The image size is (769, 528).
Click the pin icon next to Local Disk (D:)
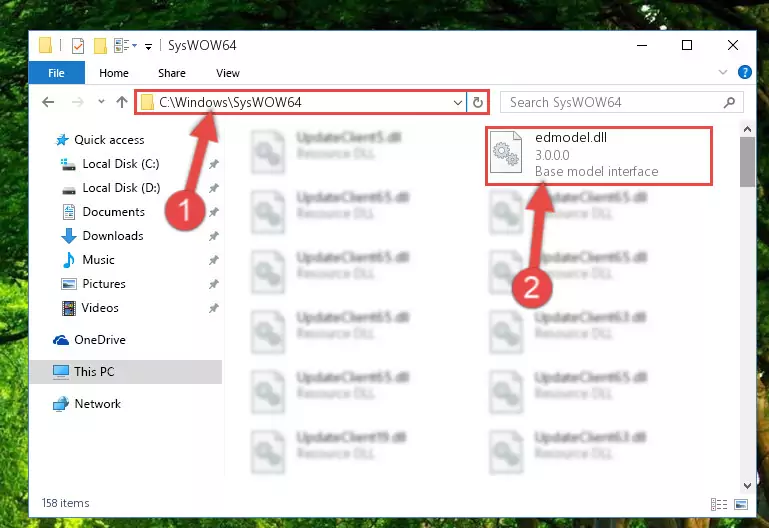click(x=214, y=188)
